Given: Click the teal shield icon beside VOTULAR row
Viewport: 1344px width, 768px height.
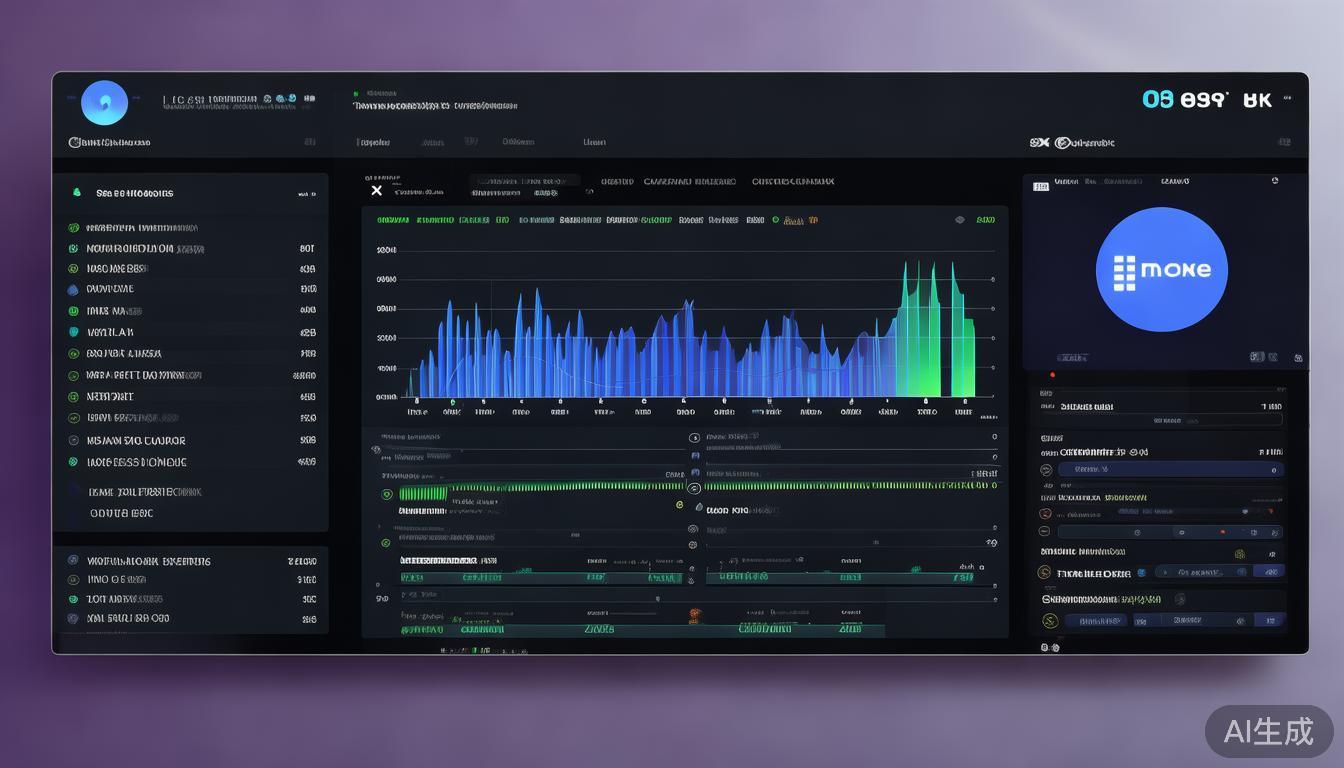Looking at the screenshot, I should [x=73, y=332].
